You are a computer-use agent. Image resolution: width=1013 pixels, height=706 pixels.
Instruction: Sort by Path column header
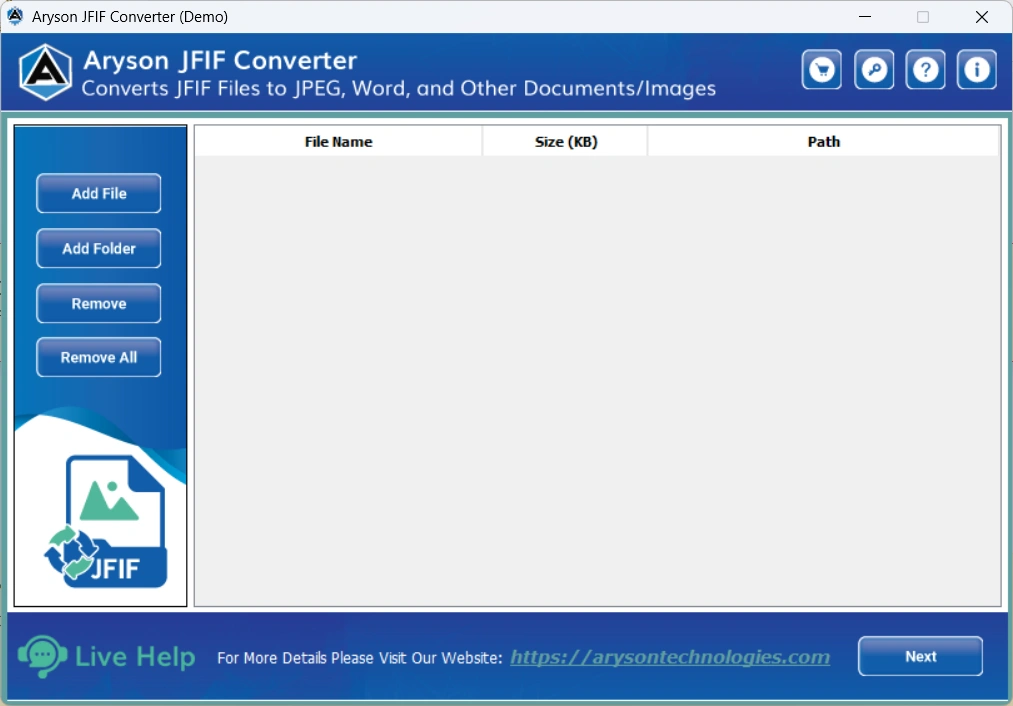click(x=824, y=141)
